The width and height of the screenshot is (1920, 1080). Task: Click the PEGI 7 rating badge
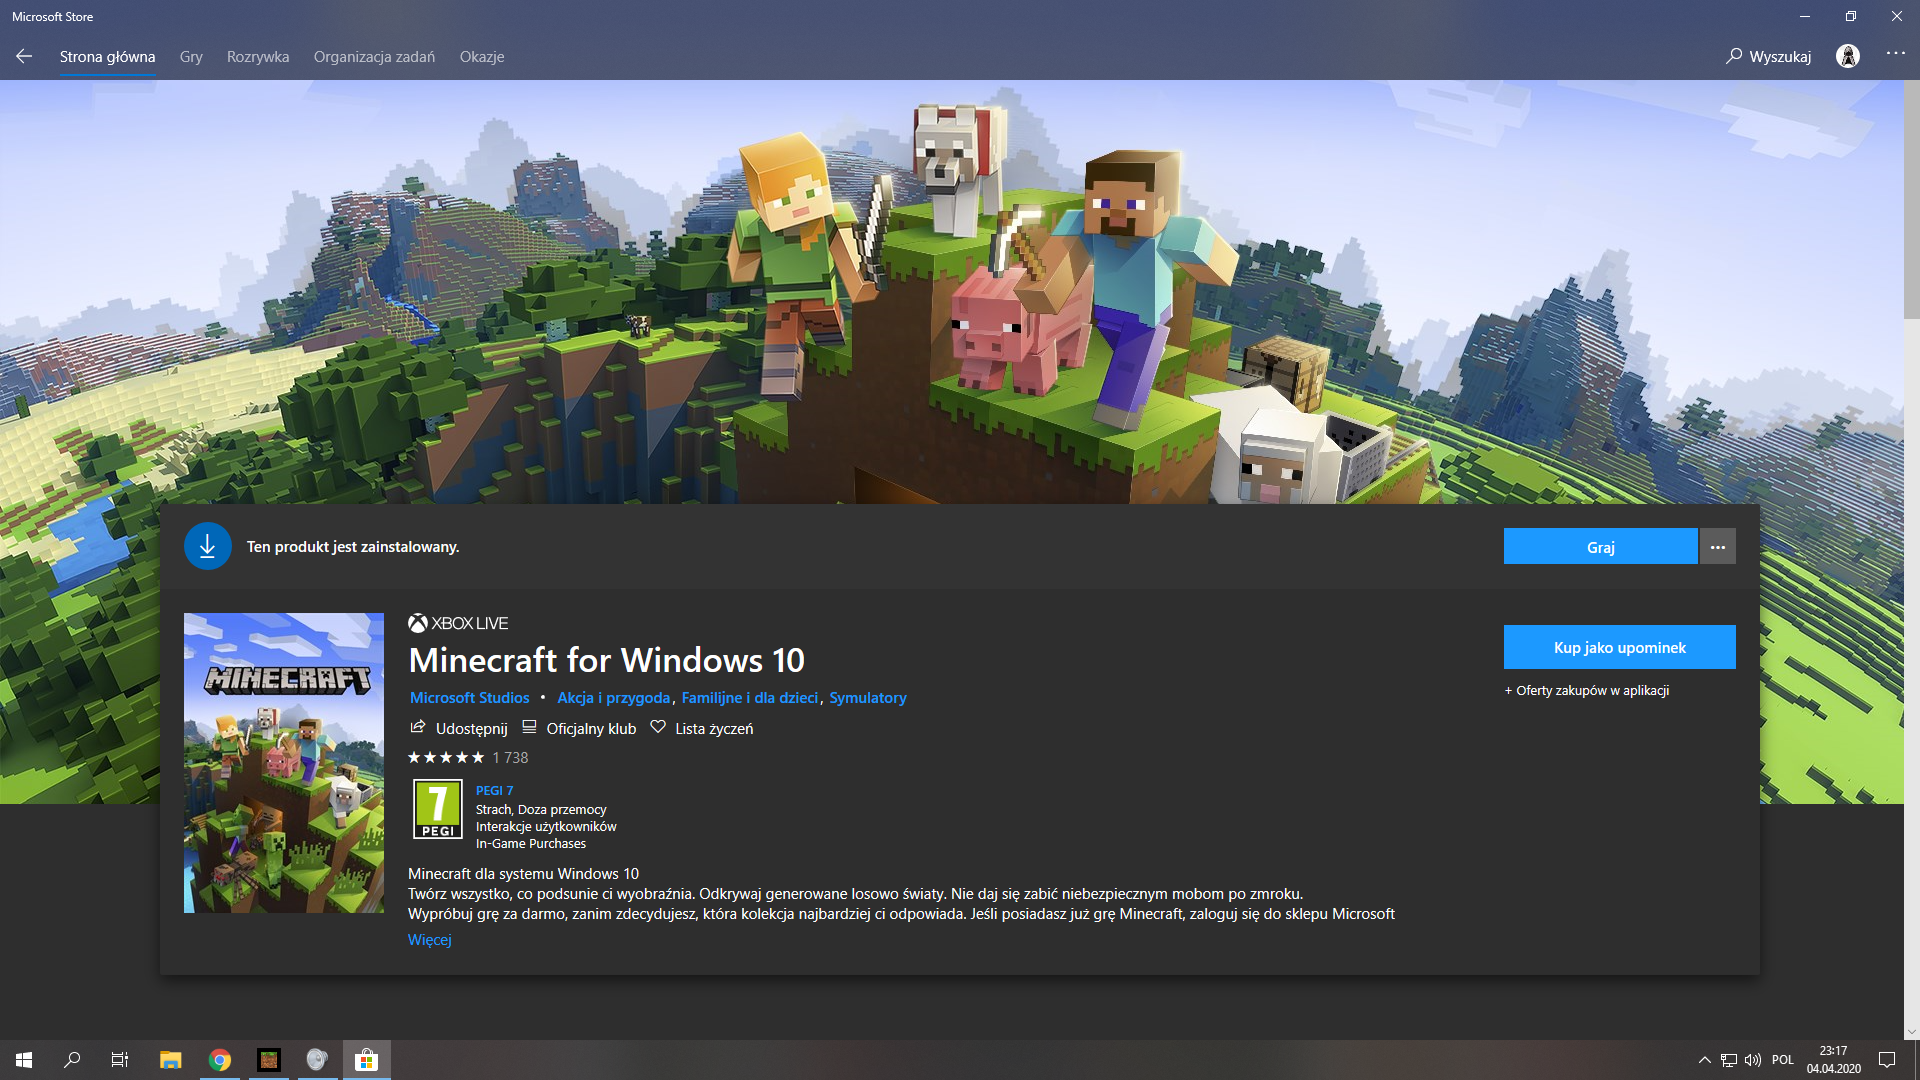tap(437, 809)
